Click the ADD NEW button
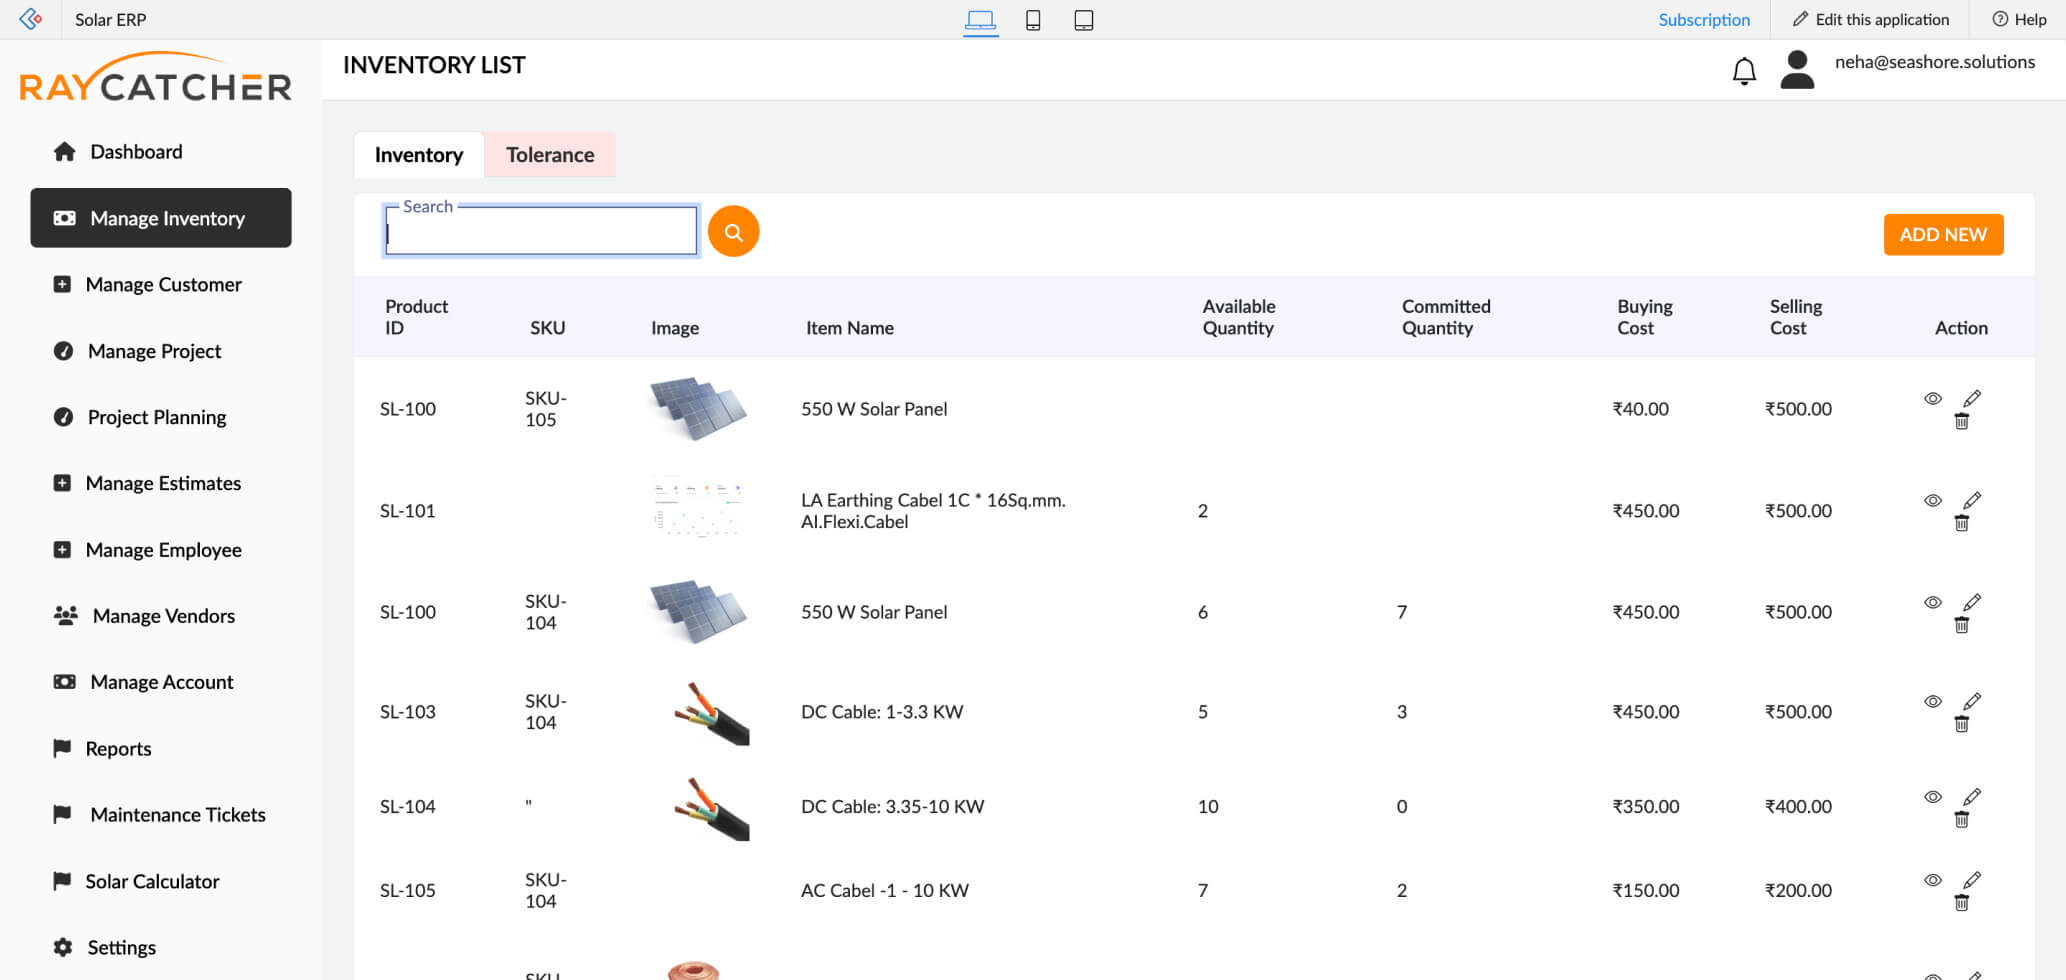The width and height of the screenshot is (2066, 980). click(1942, 234)
